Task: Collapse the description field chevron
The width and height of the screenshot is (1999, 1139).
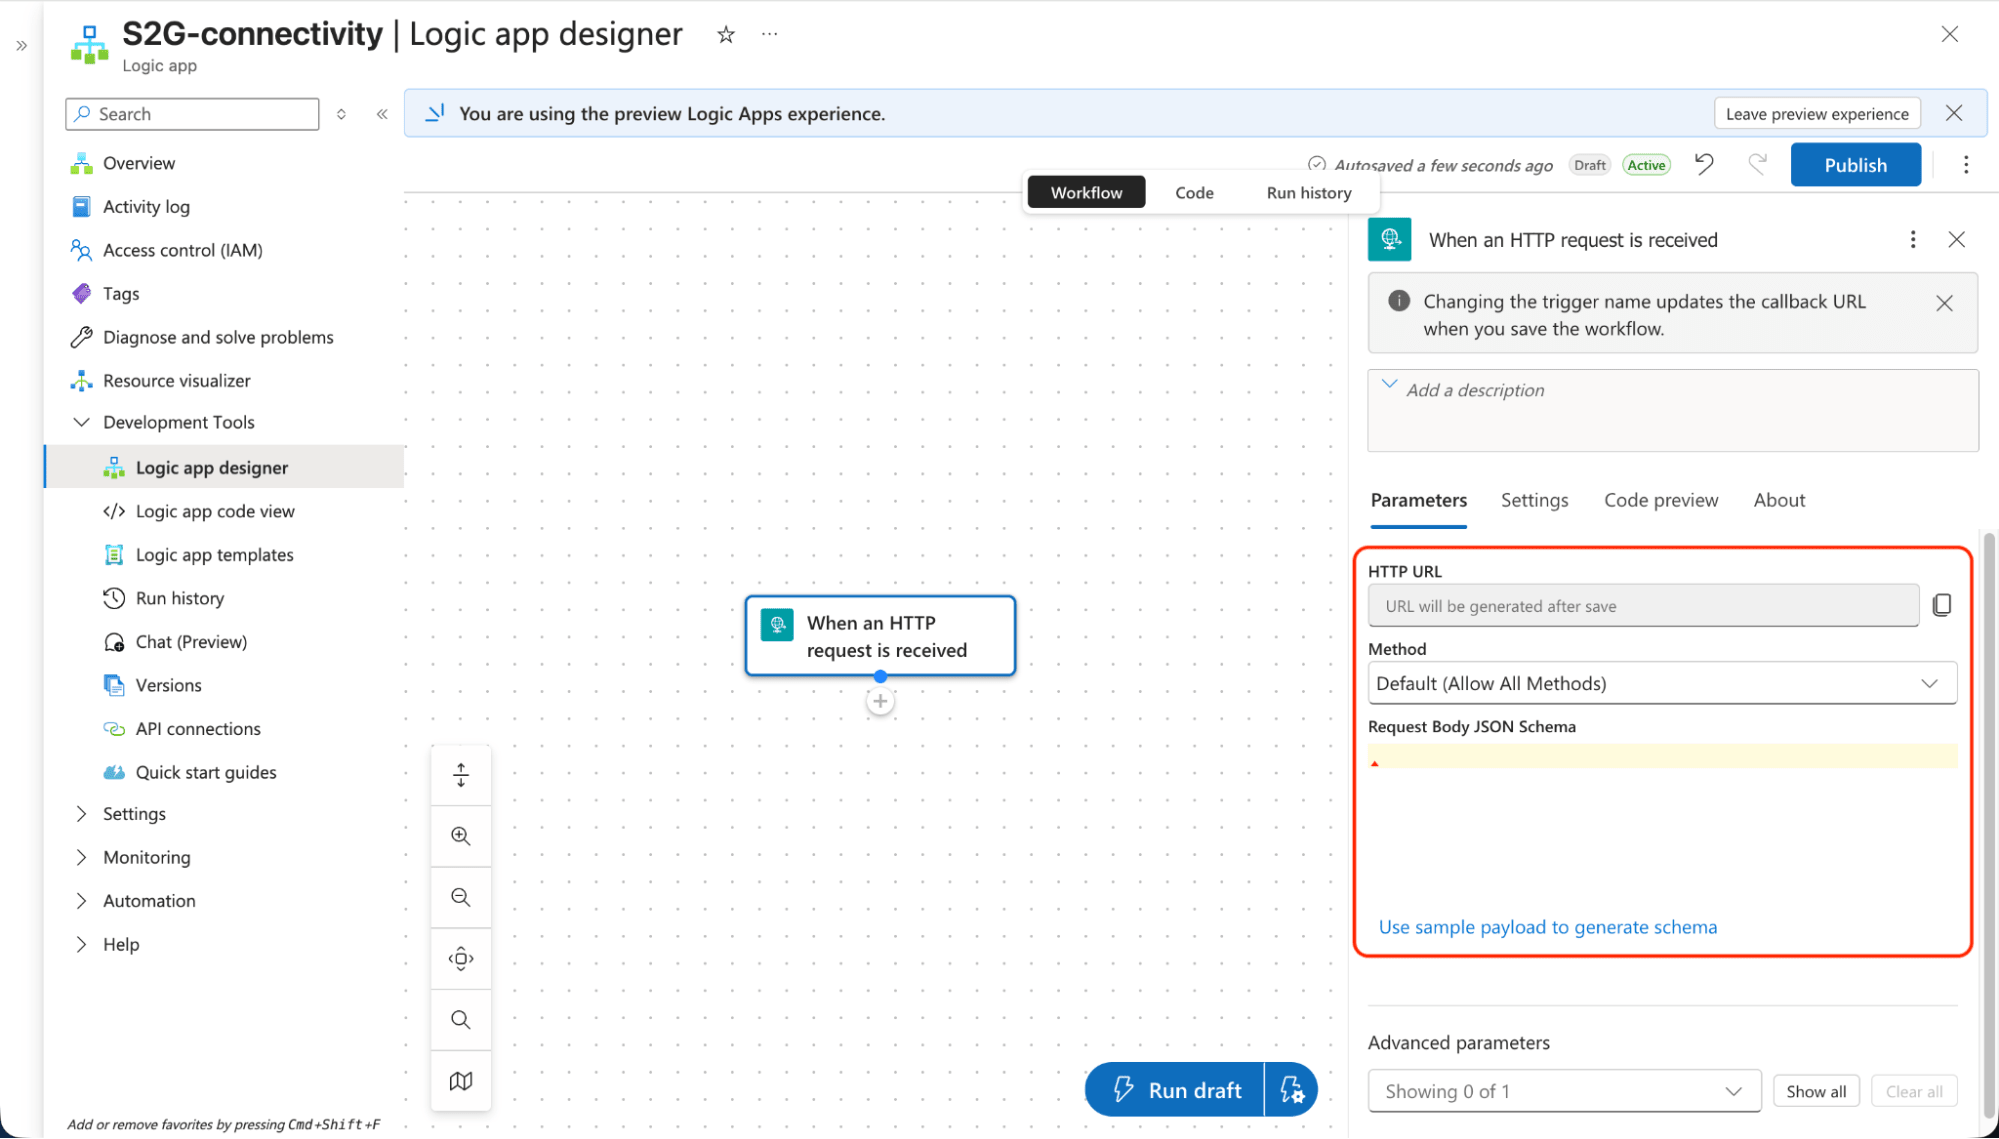Action: click(x=1389, y=384)
